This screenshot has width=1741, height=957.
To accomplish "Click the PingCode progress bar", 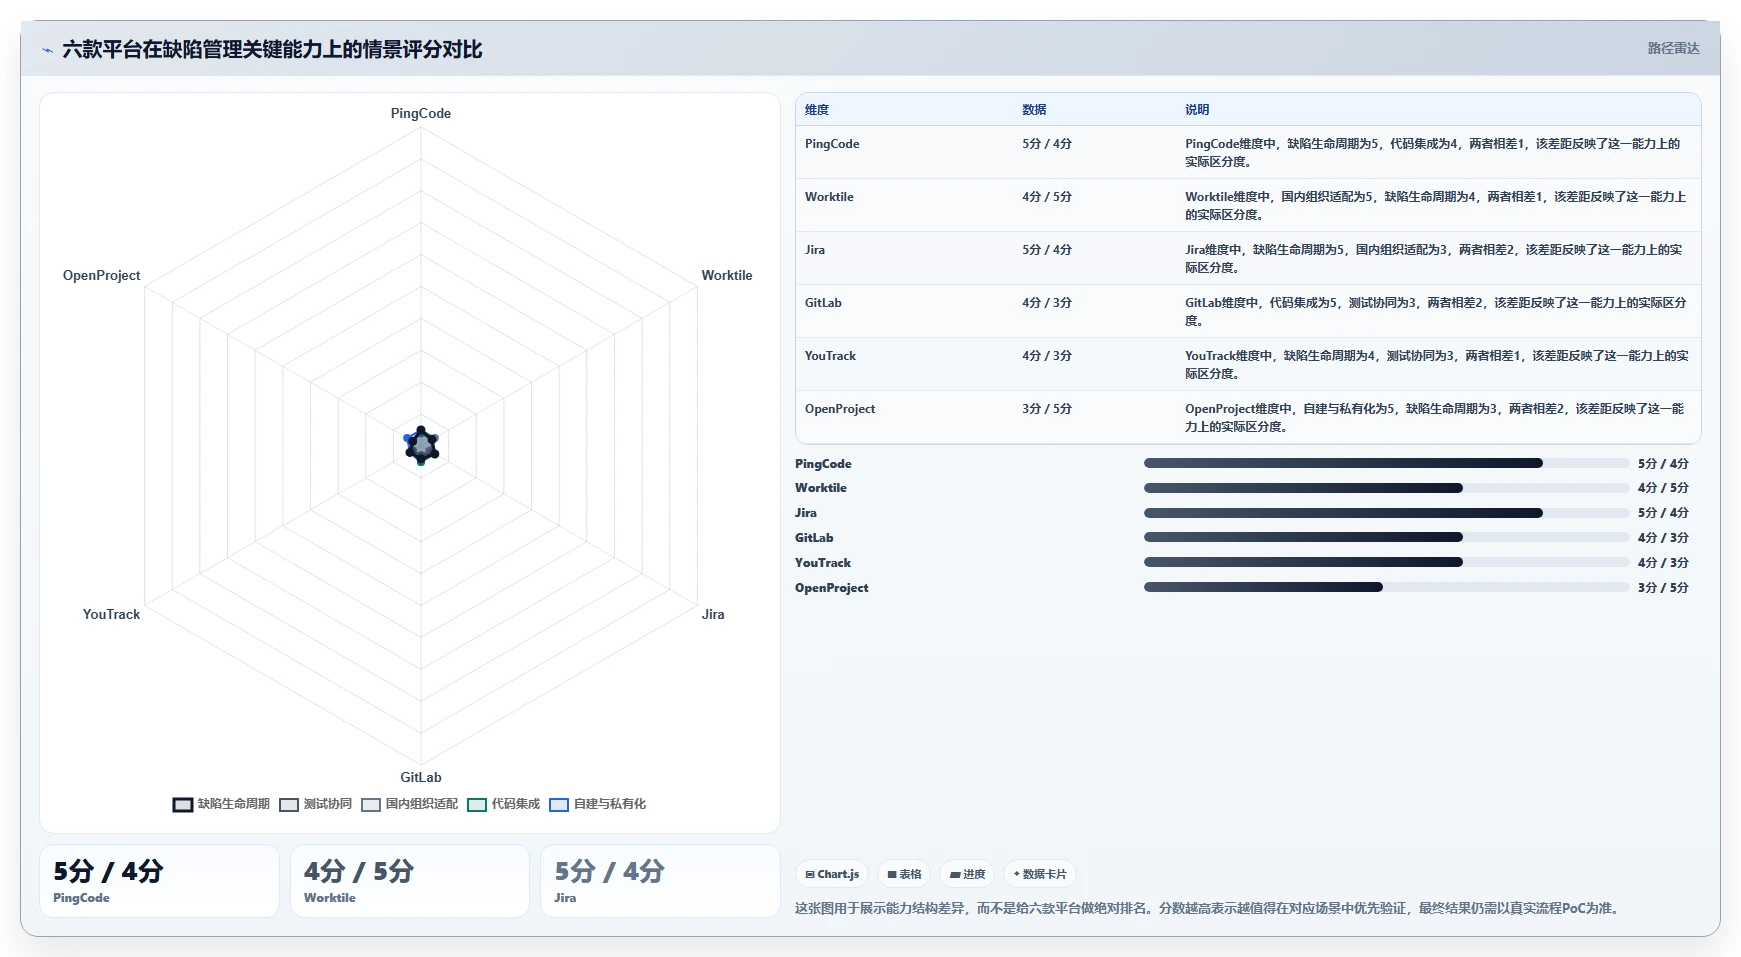I will pyautogui.click(x=1387, y=463).
